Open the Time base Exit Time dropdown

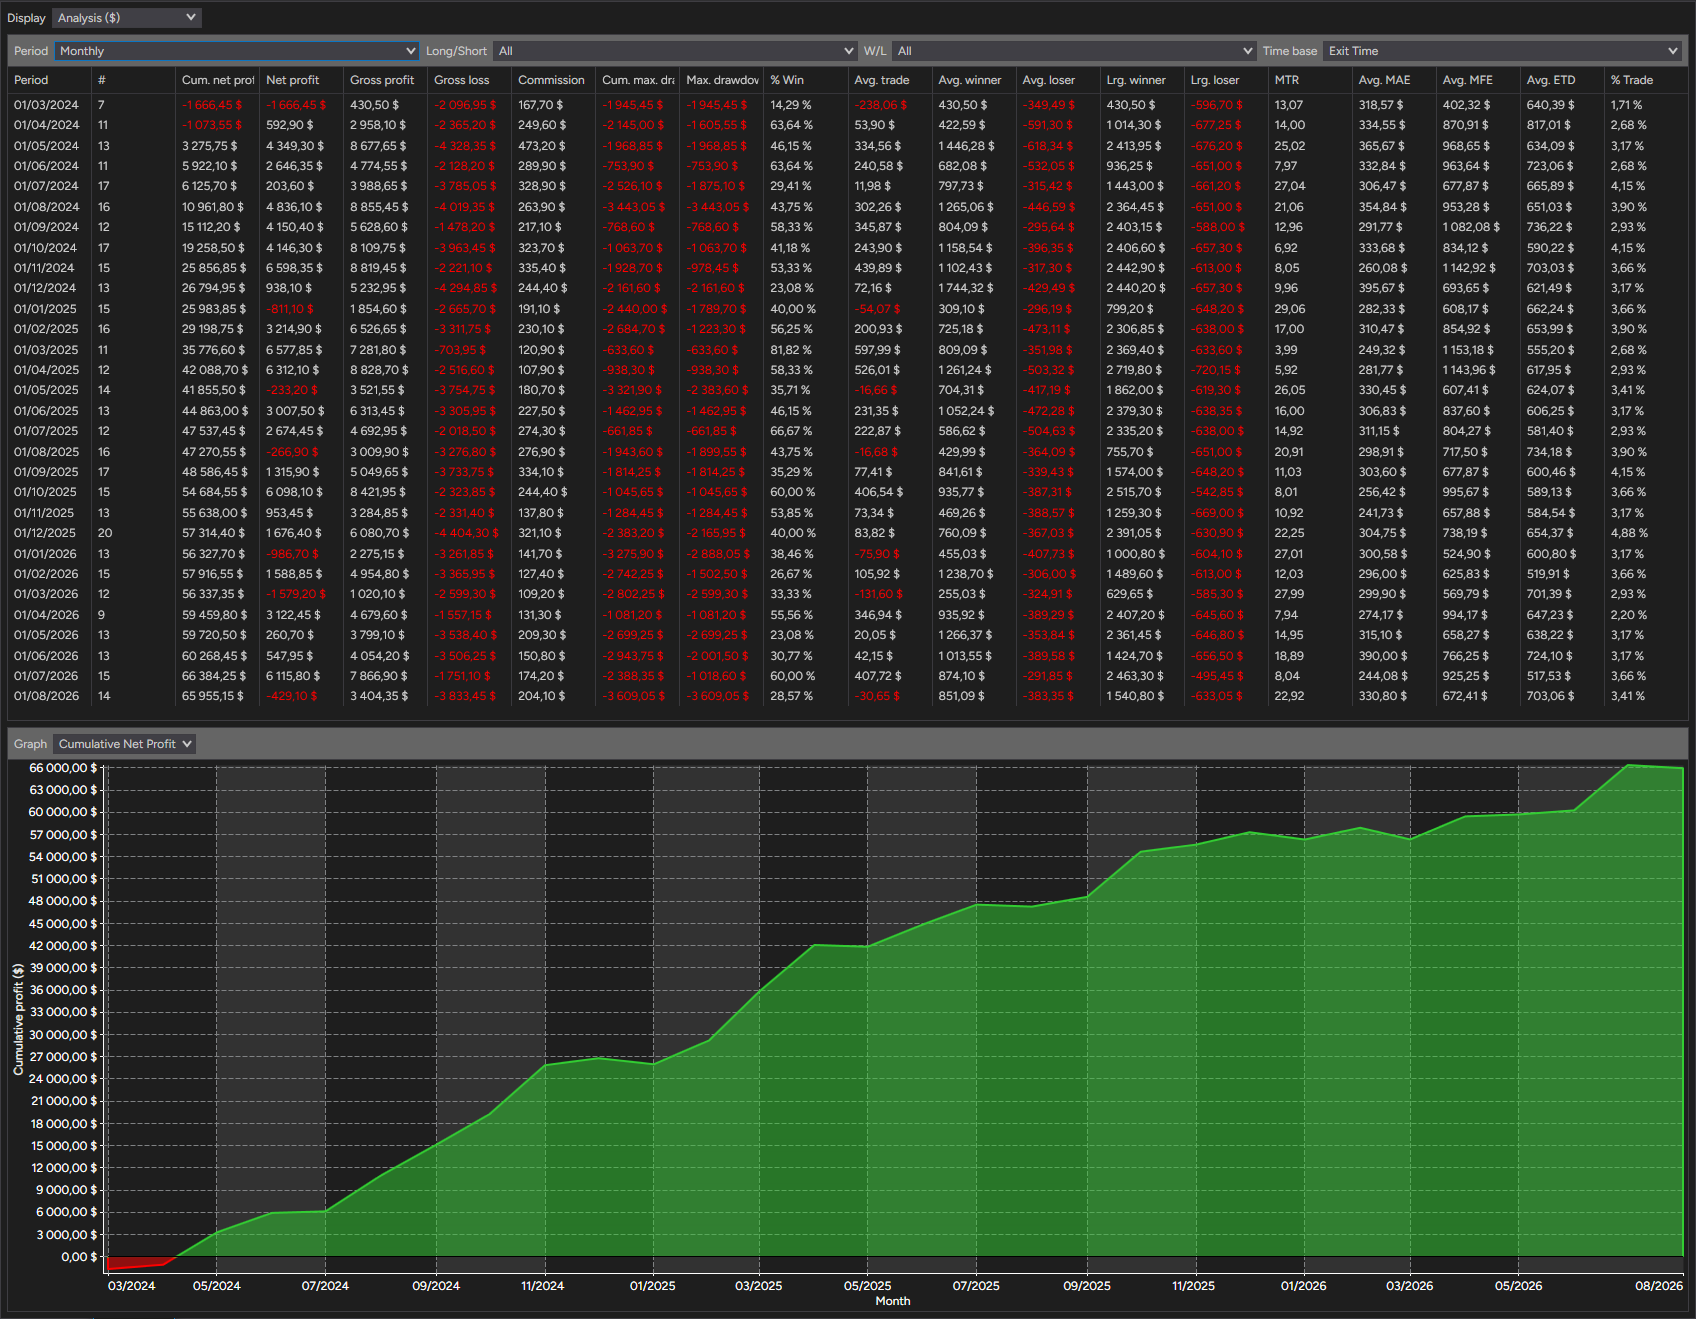pyautogui.click(x=1502, y=51)
